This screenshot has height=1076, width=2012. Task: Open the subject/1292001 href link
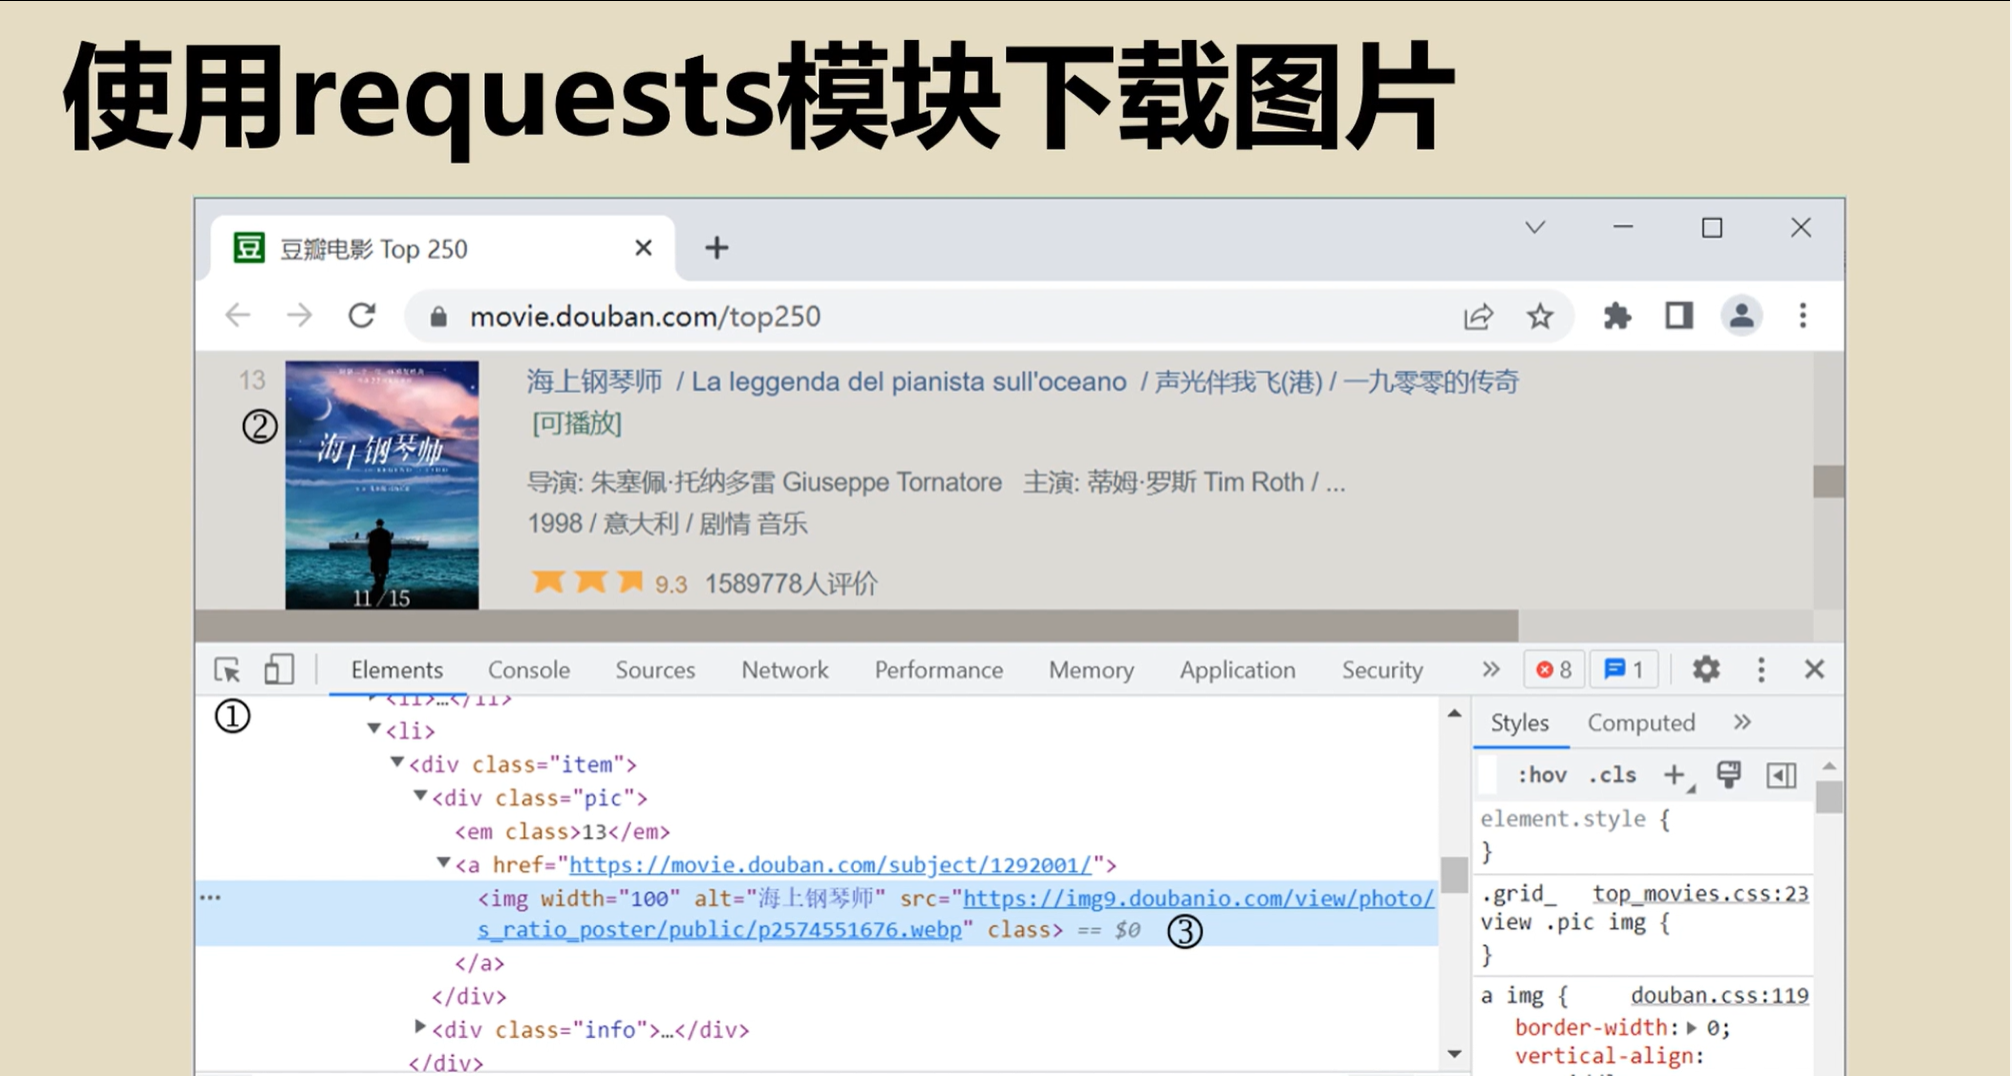830,865
